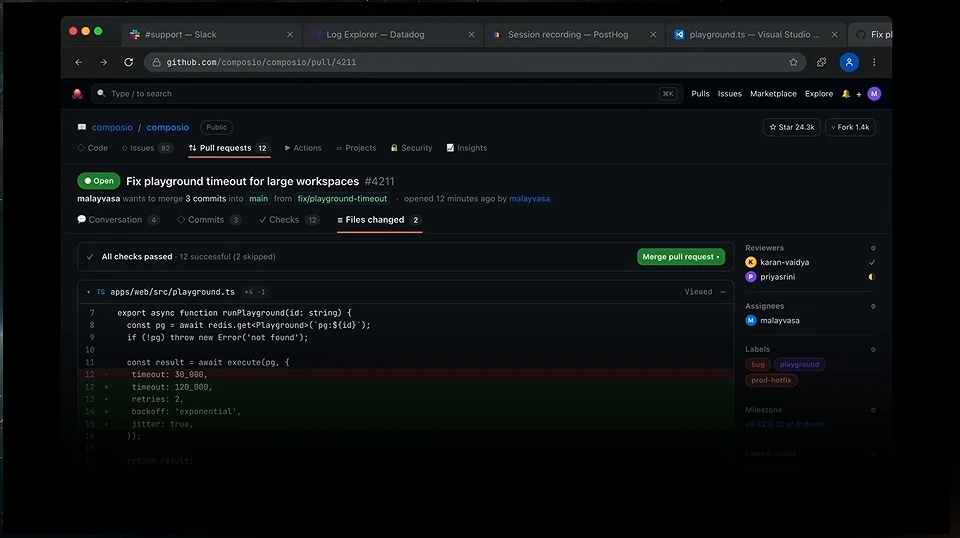Open the Actions tab
Image resolution: width=960 pixels, height=538 pixels.
(303, 148)
